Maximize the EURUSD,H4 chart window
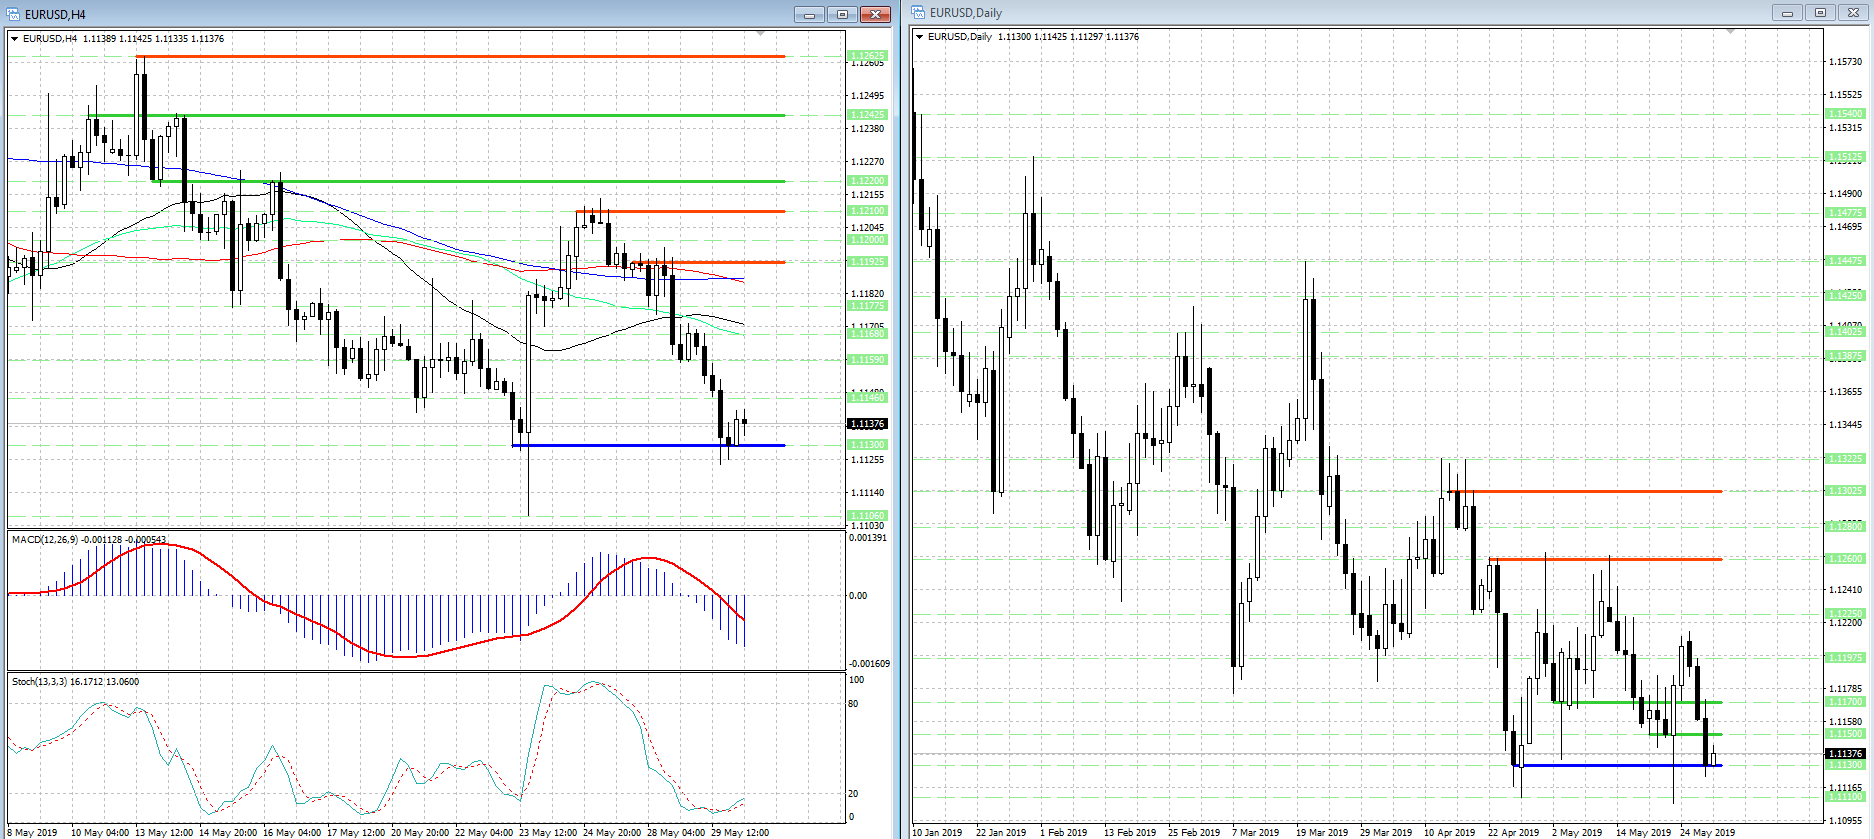Image resolution: width=1874 pixels, height=839 pixels. pos(842,14)
